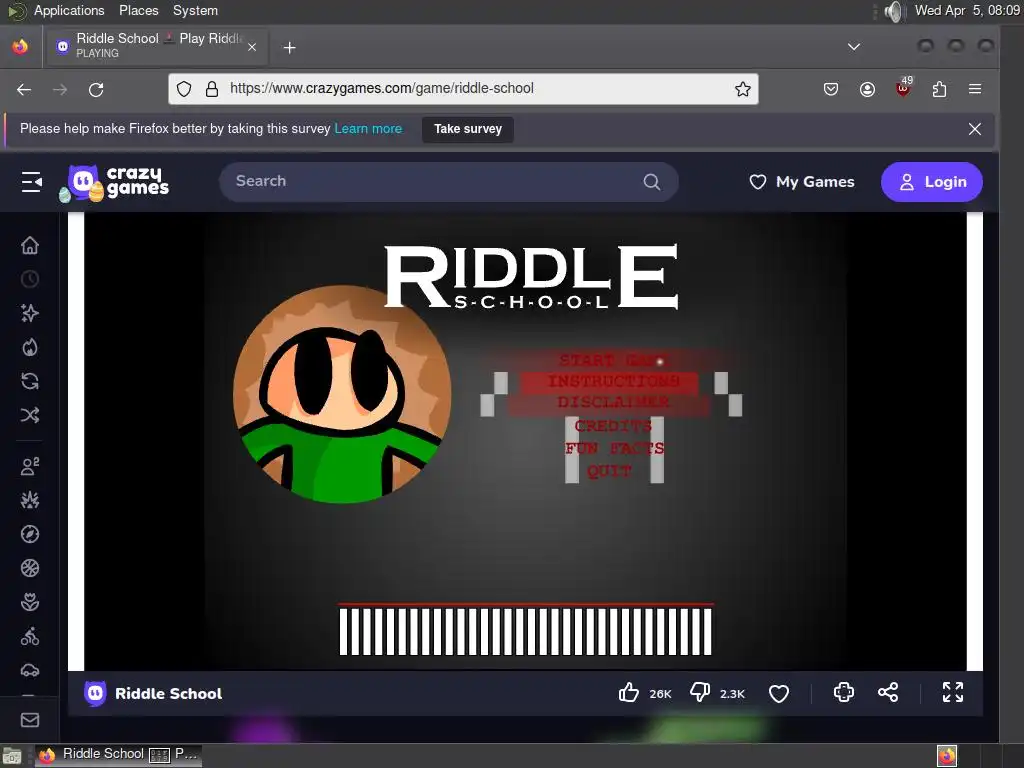Select INSTRUCTIONS in game menu
Image resolution: width=1024 pixels, height=768 pixels.
pos(613,381)
